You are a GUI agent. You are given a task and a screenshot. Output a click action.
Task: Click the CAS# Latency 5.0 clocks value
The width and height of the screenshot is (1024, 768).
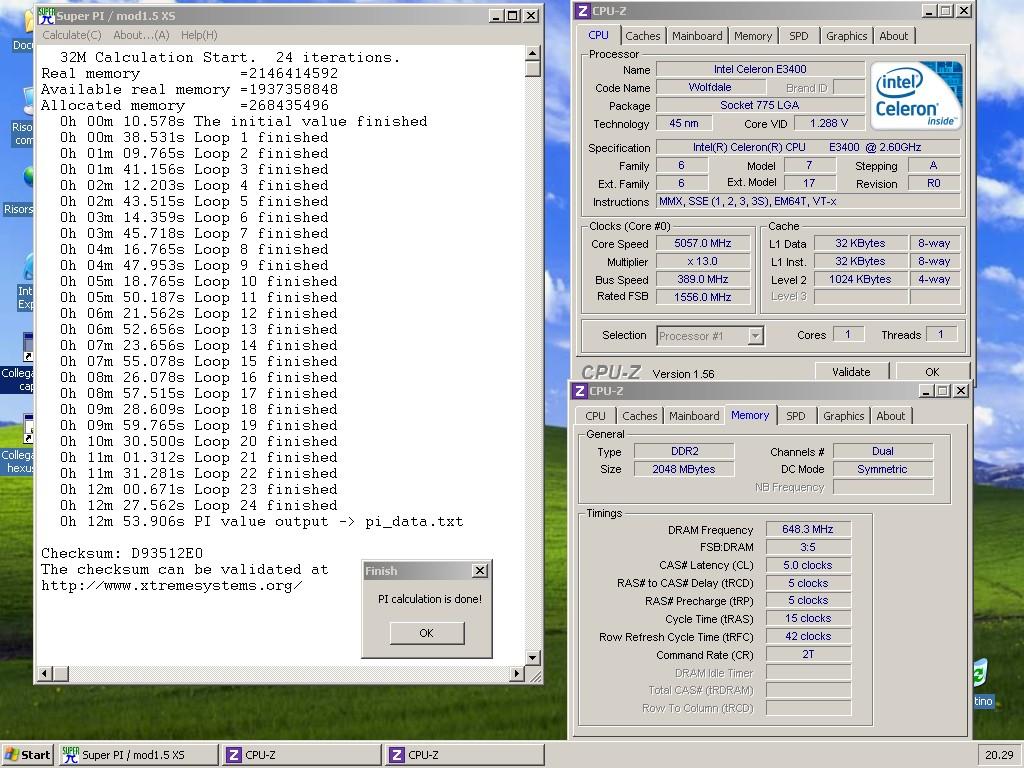tap(808, 566)
